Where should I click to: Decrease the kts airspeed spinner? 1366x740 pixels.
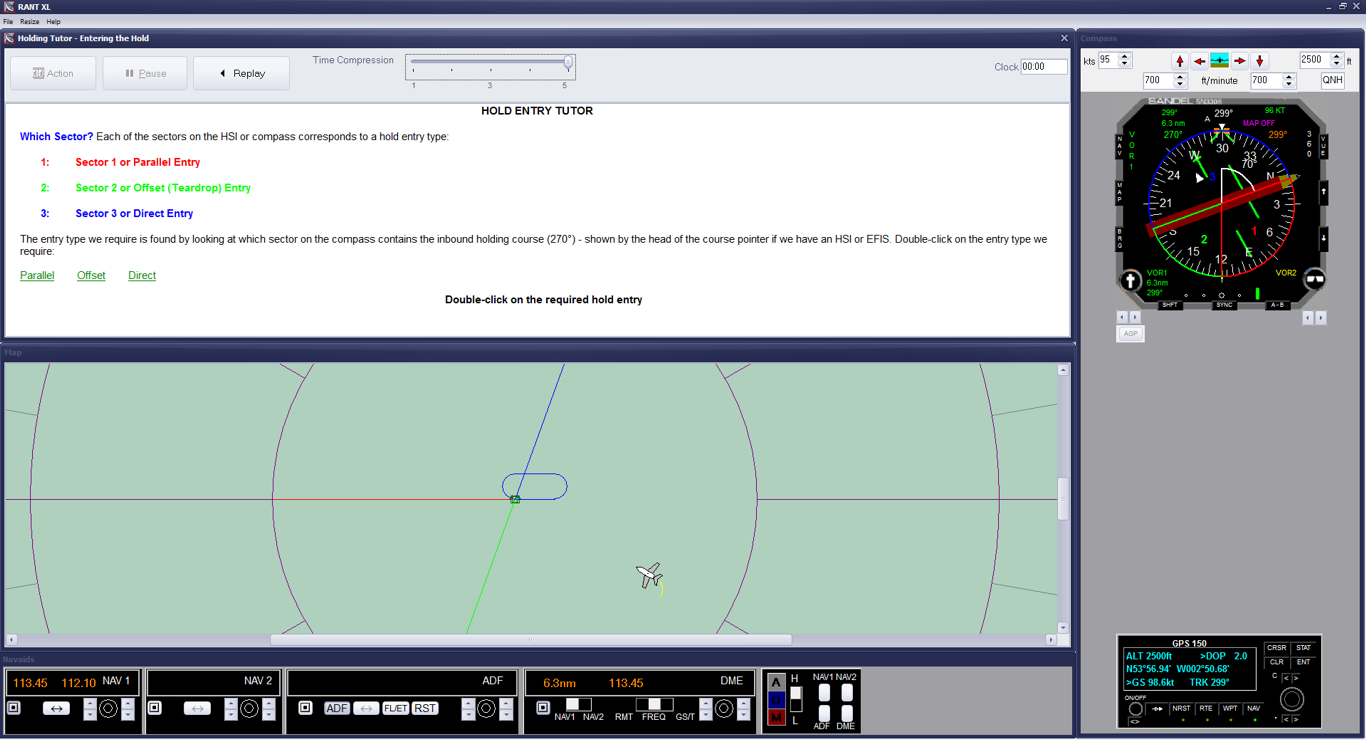(1125, 64)
